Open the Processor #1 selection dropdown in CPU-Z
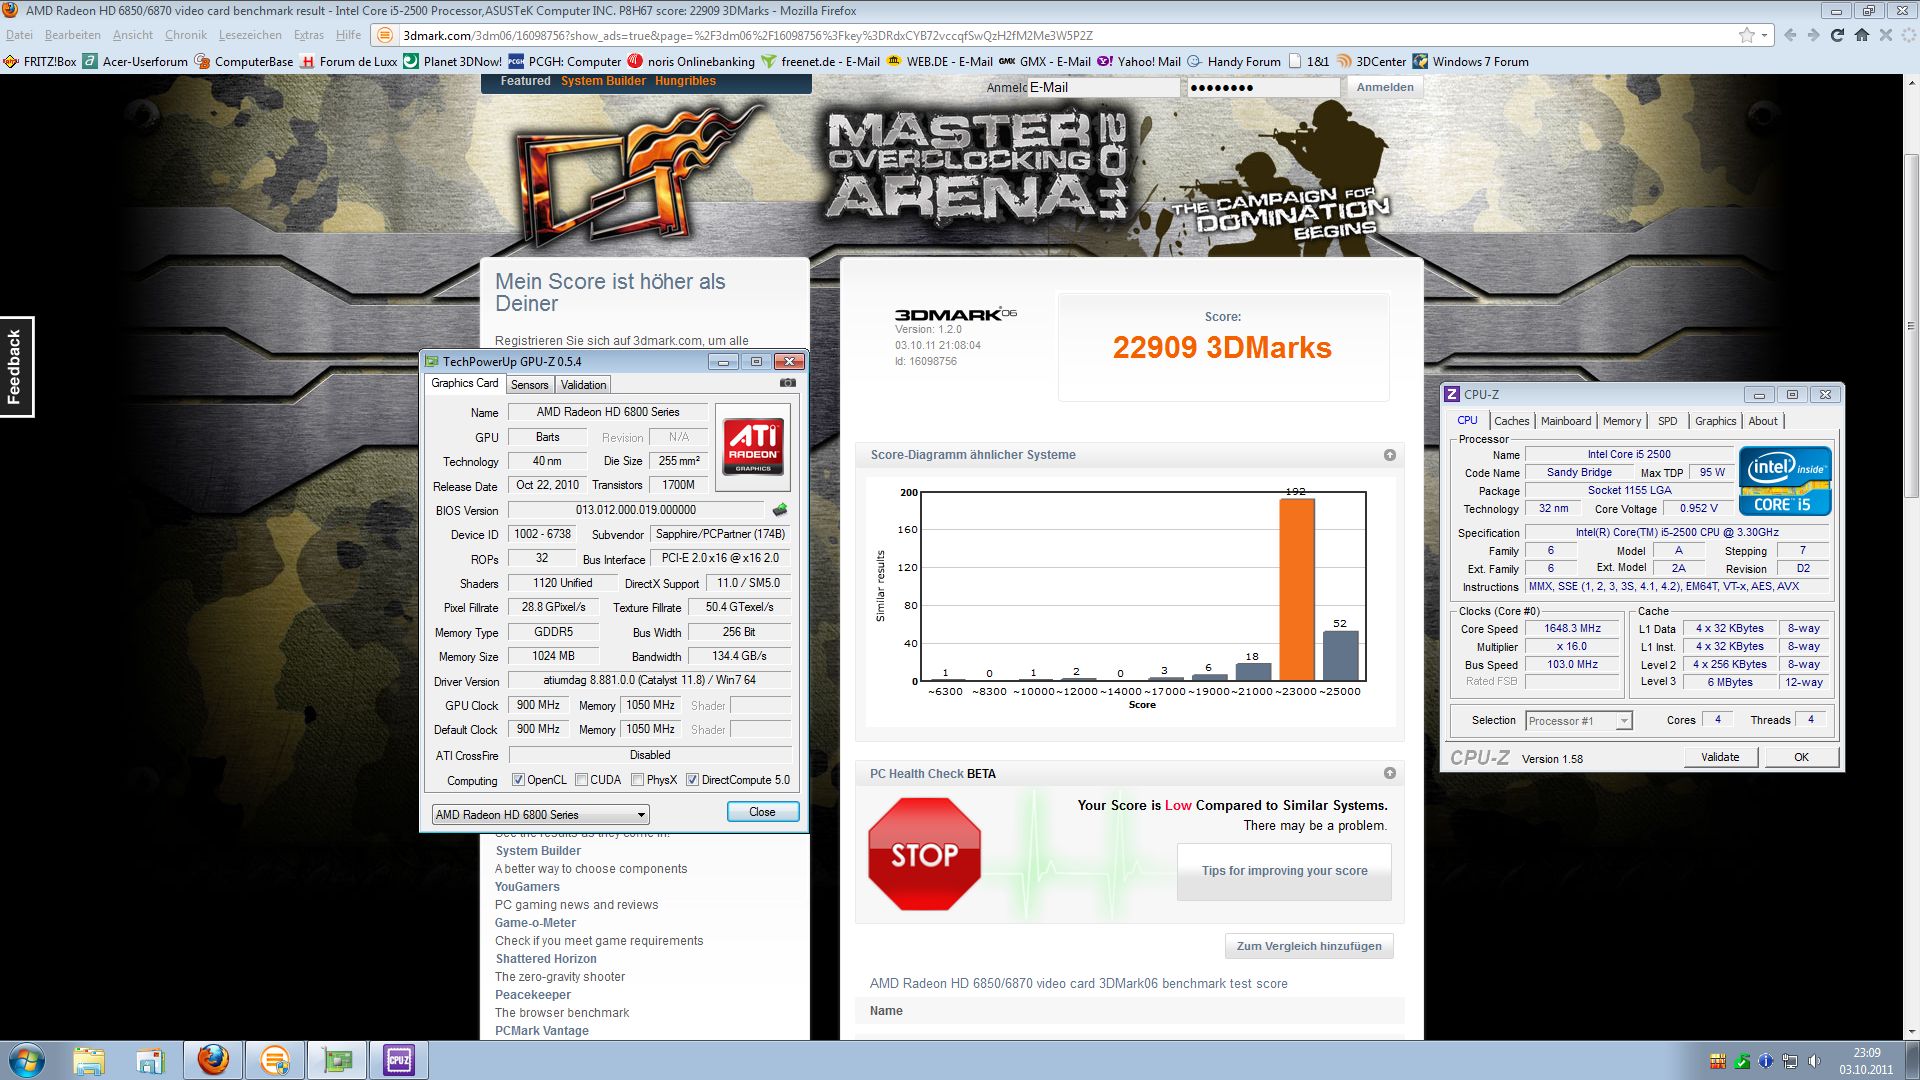 (x=1579, y=721)
